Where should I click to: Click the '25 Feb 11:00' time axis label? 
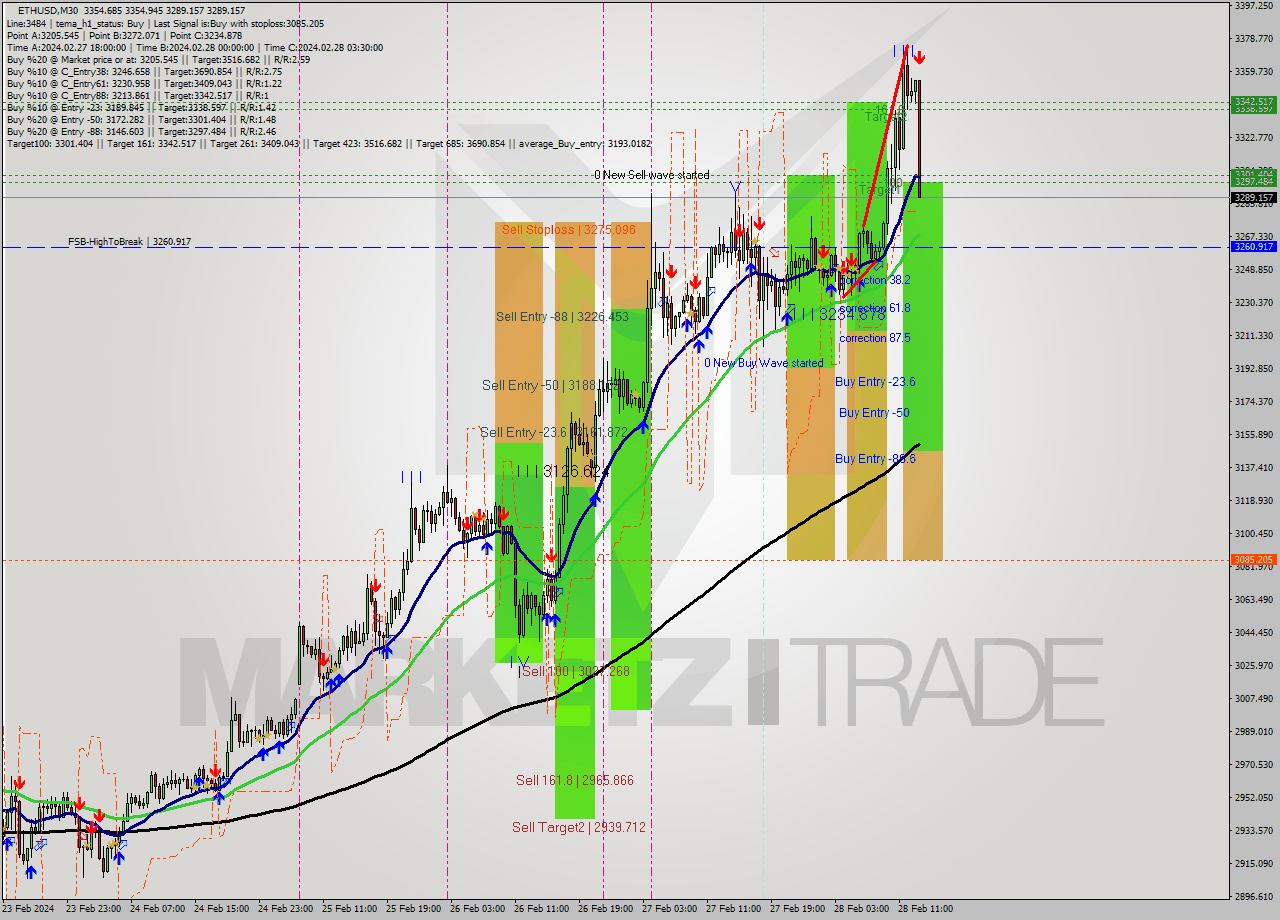349,909
